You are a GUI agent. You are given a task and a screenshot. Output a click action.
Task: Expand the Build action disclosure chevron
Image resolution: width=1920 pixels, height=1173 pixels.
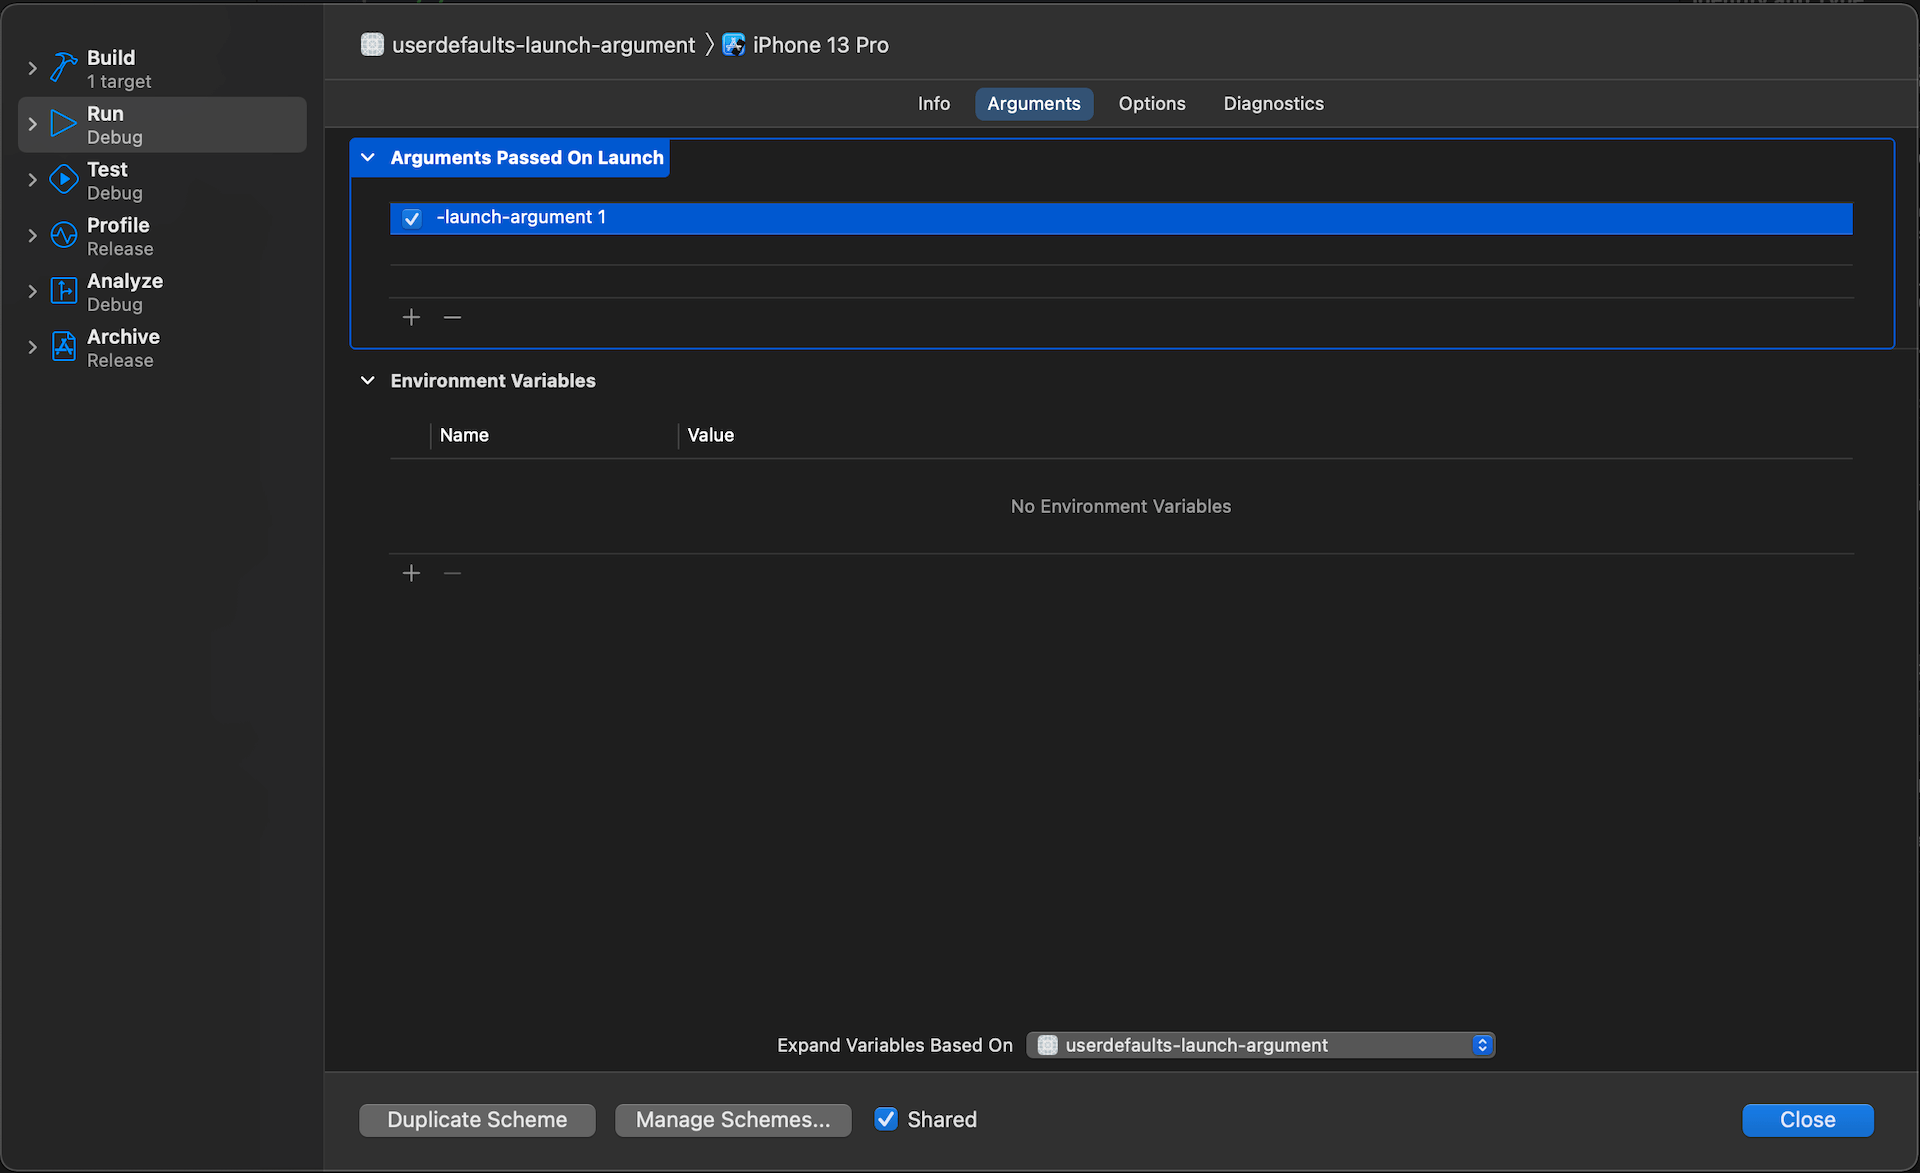coord(32,68)
